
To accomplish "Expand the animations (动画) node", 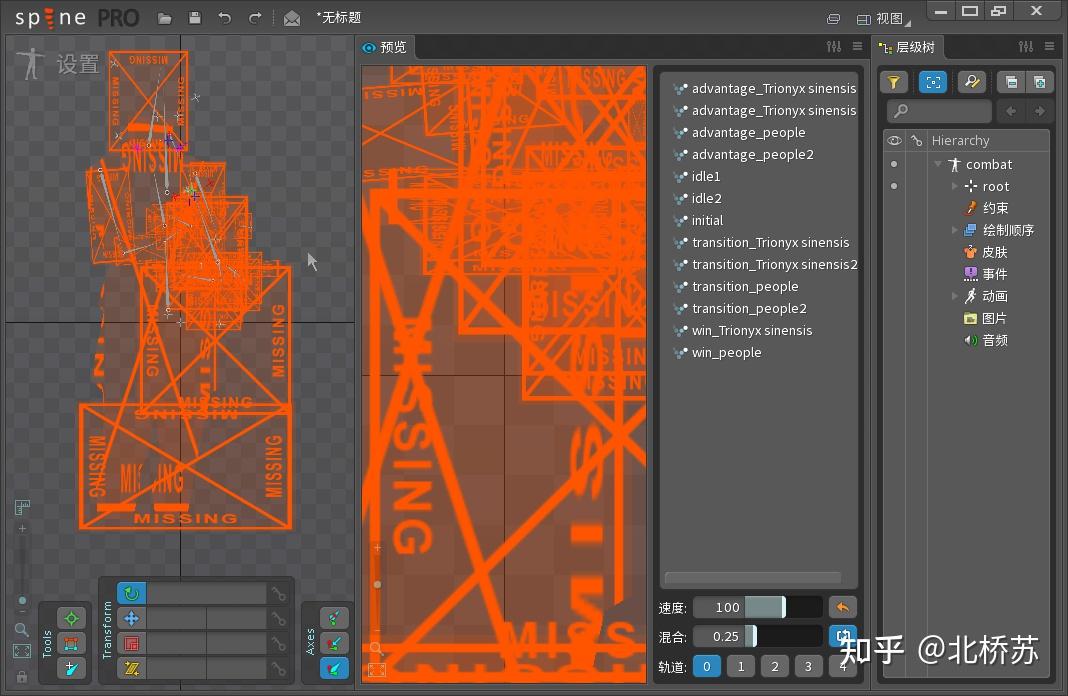I will click(x=955, y=296).
